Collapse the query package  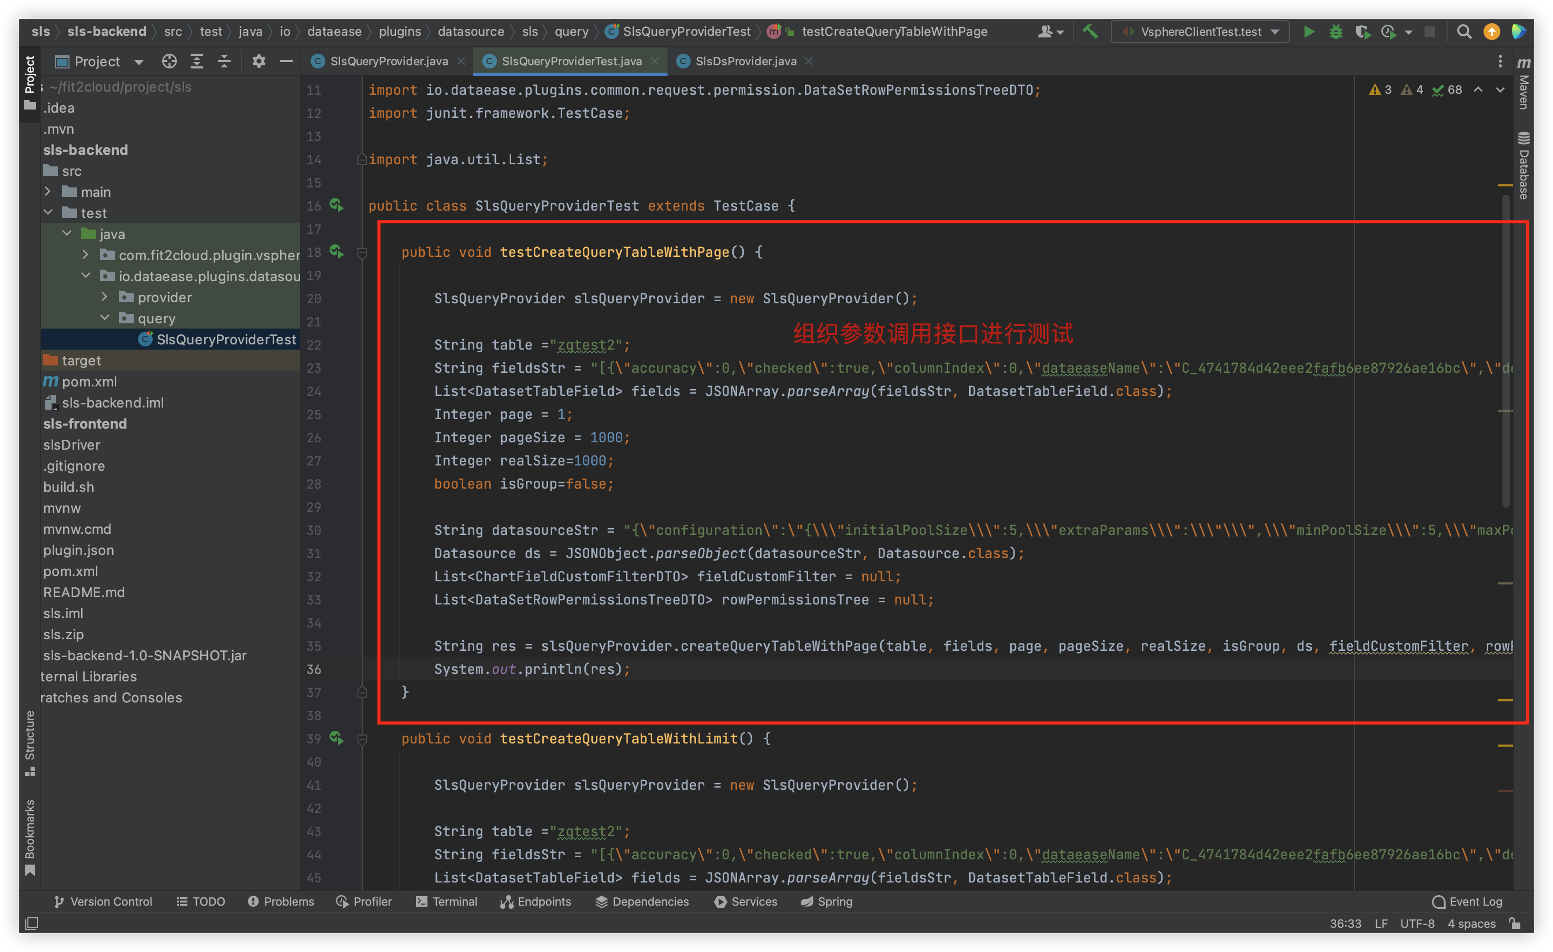tap(104, 317)
